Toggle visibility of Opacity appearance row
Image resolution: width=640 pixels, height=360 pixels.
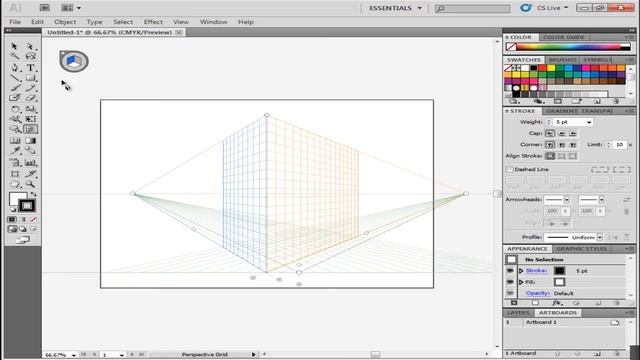click(510, 293)
